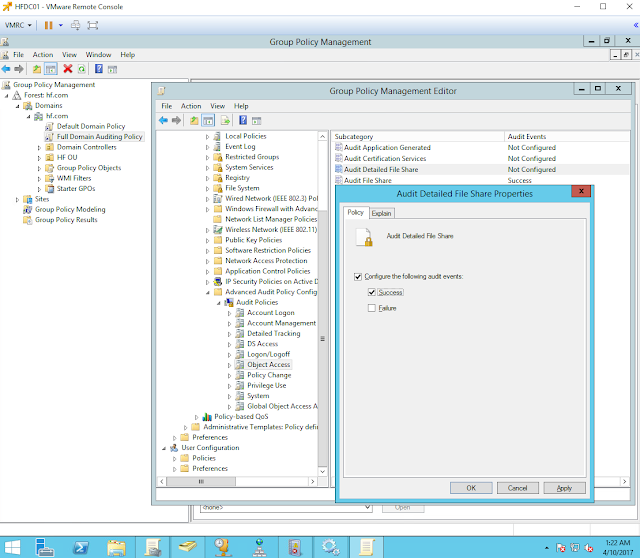This screenshot has width=640, height=558.
Task: Click the red delete X in Group Policy Management toolbar
Action: [x=68, y=69]
